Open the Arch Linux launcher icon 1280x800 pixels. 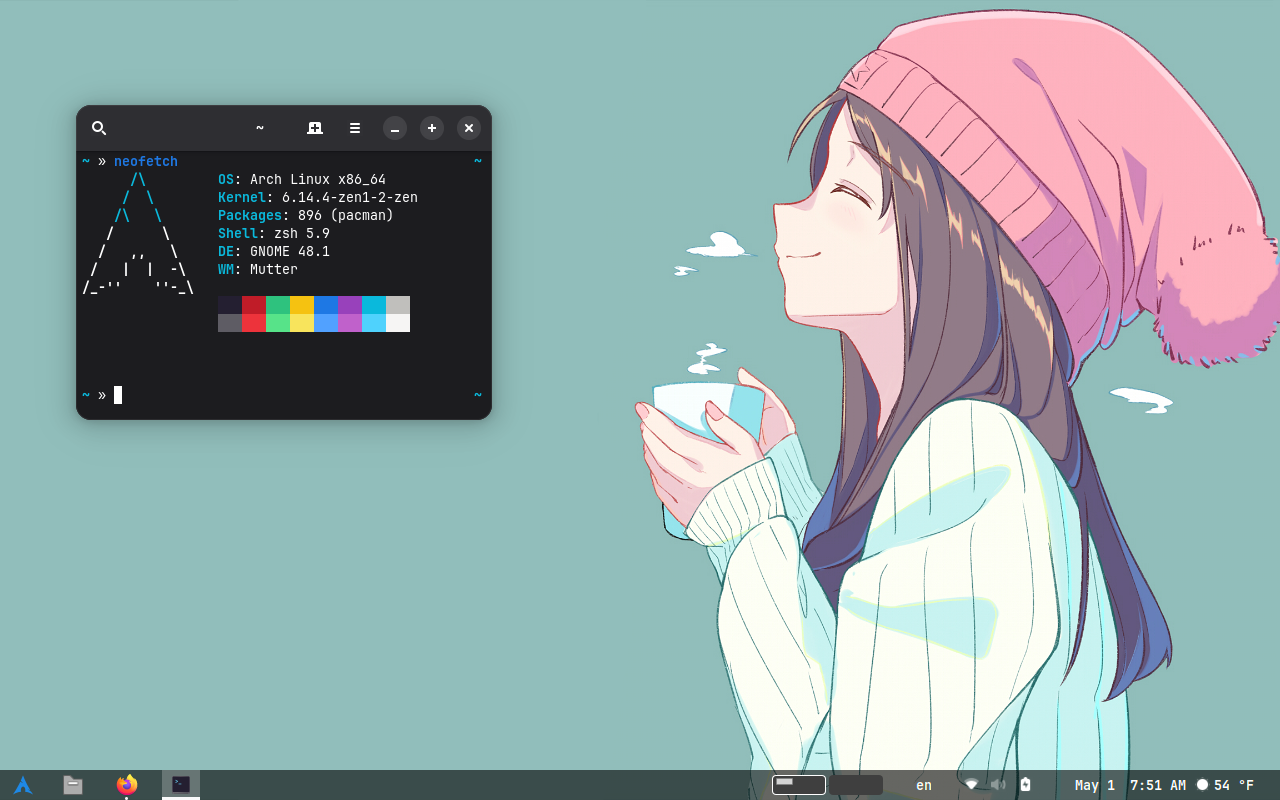coord(23,785)
